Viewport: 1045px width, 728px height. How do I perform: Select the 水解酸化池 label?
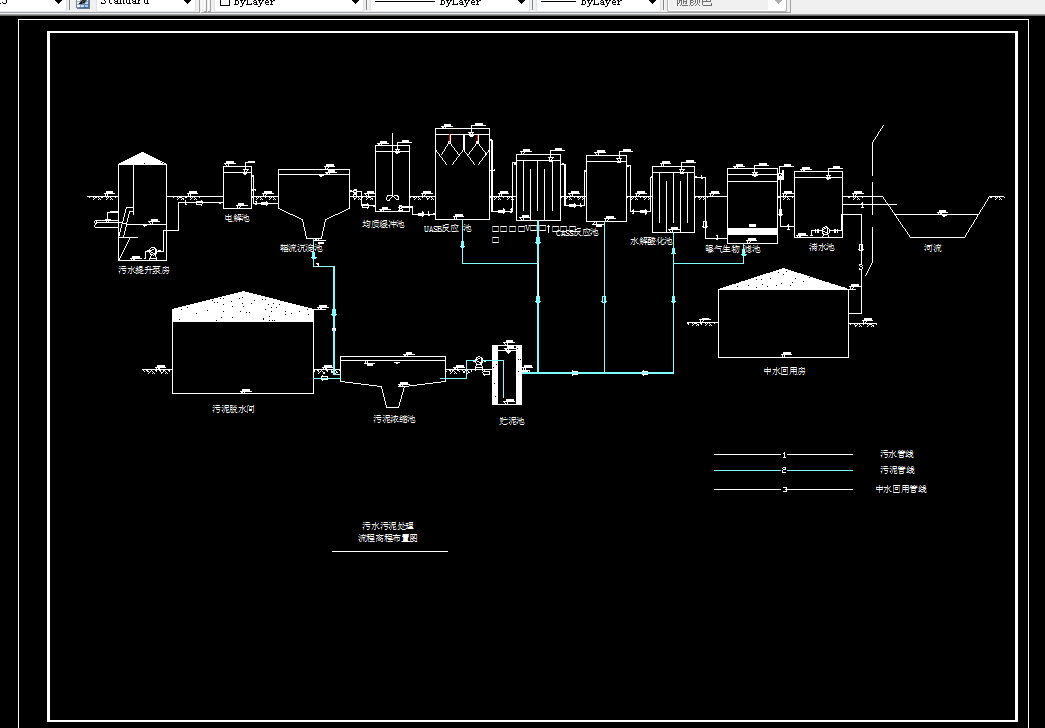[x=651, y=241]
